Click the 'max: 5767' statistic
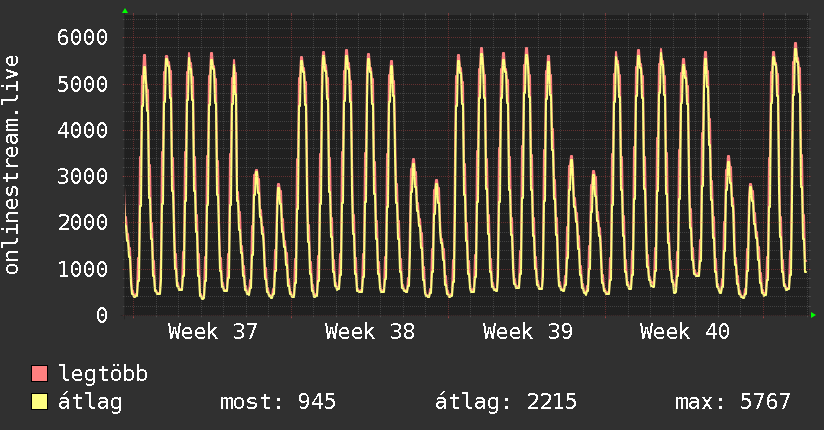 (733, 402)
